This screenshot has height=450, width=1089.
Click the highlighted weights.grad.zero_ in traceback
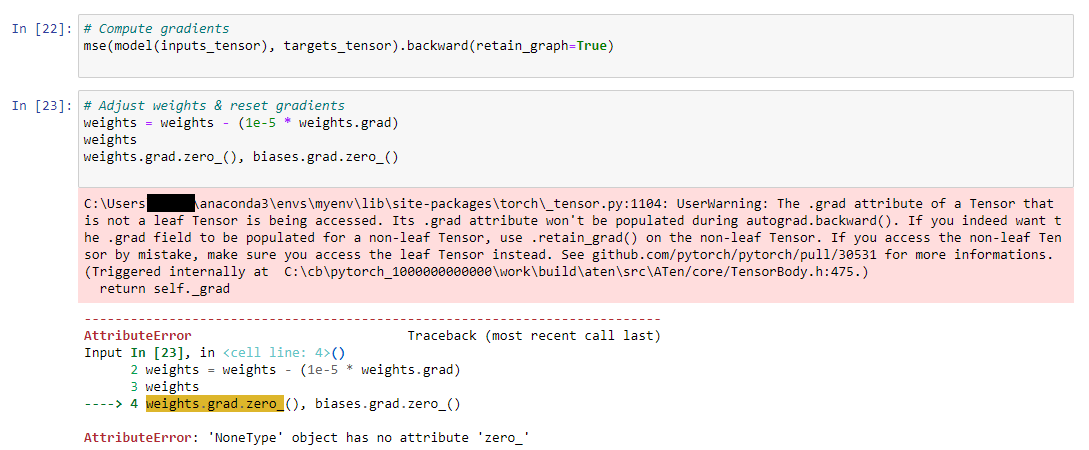214,404
